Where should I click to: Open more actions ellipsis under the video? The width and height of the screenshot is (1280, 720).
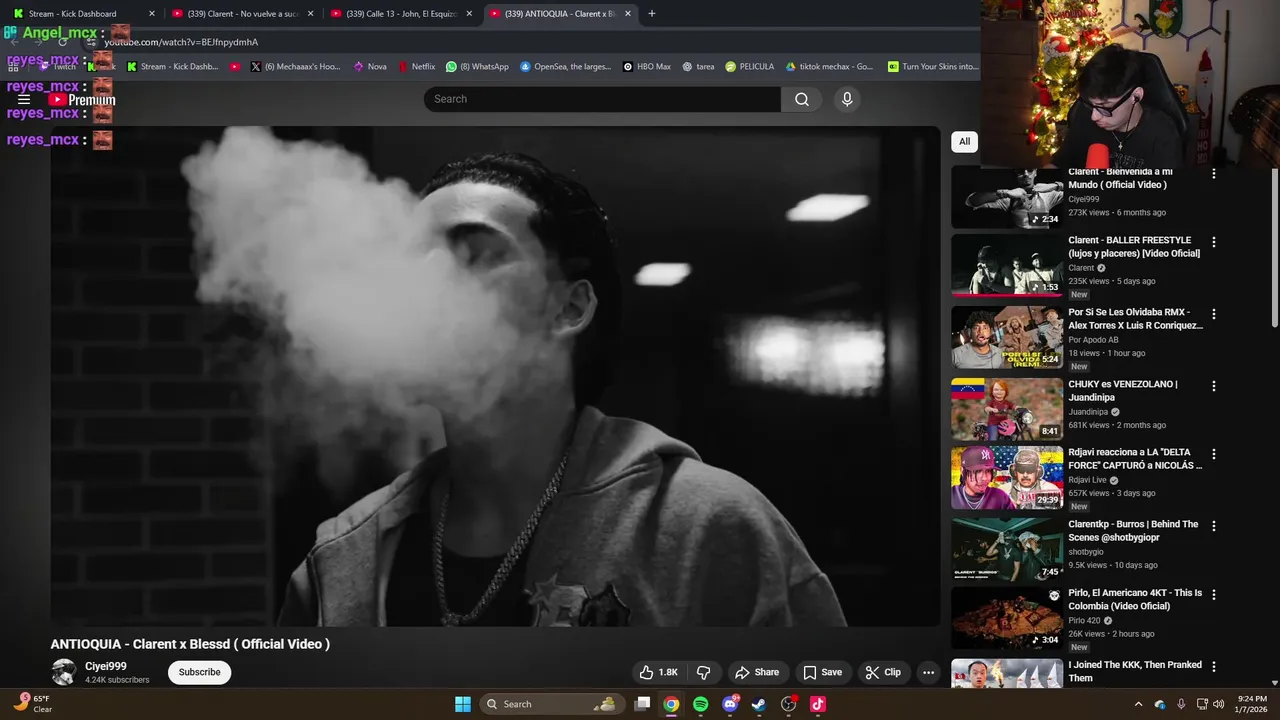[928, 672]
